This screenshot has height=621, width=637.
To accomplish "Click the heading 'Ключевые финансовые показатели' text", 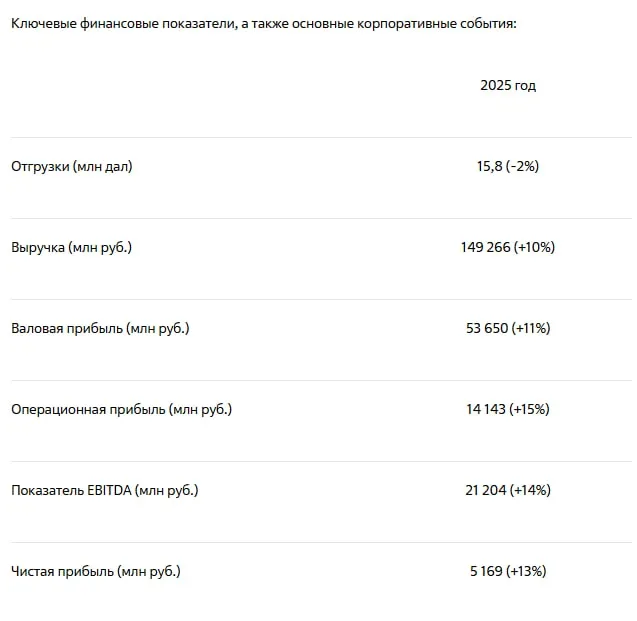I will (123, 22).
